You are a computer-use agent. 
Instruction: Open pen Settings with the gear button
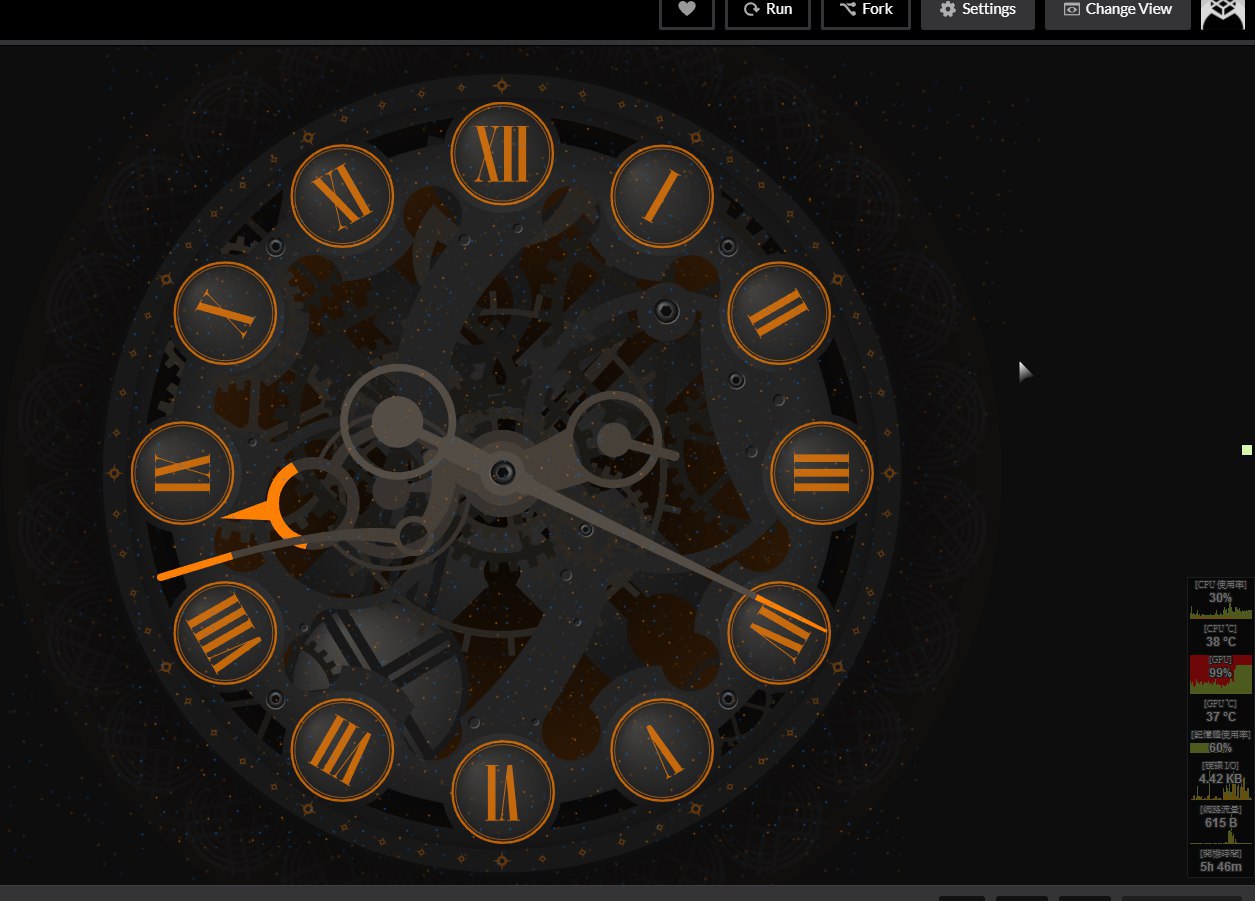(977, 10)
